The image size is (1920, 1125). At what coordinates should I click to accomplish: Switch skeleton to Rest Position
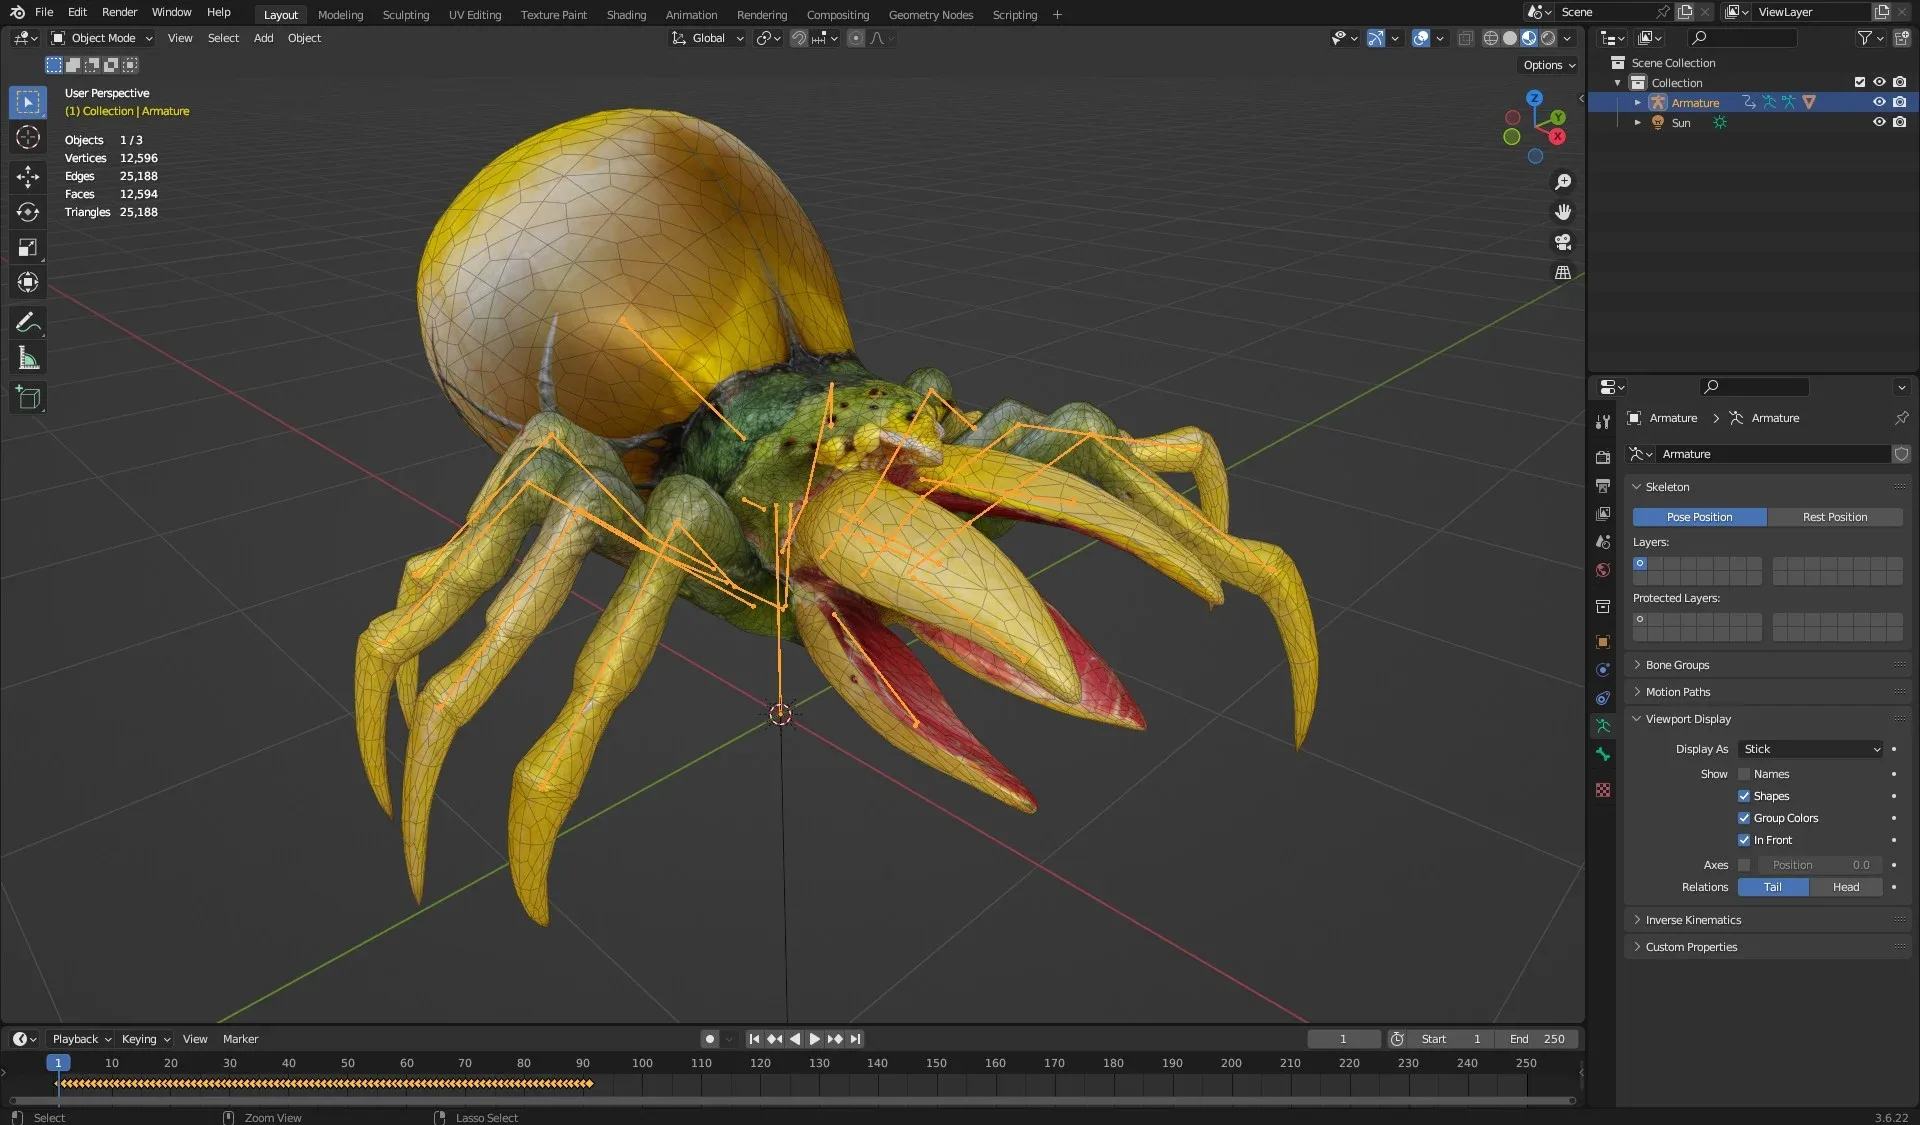[1834, 517]
